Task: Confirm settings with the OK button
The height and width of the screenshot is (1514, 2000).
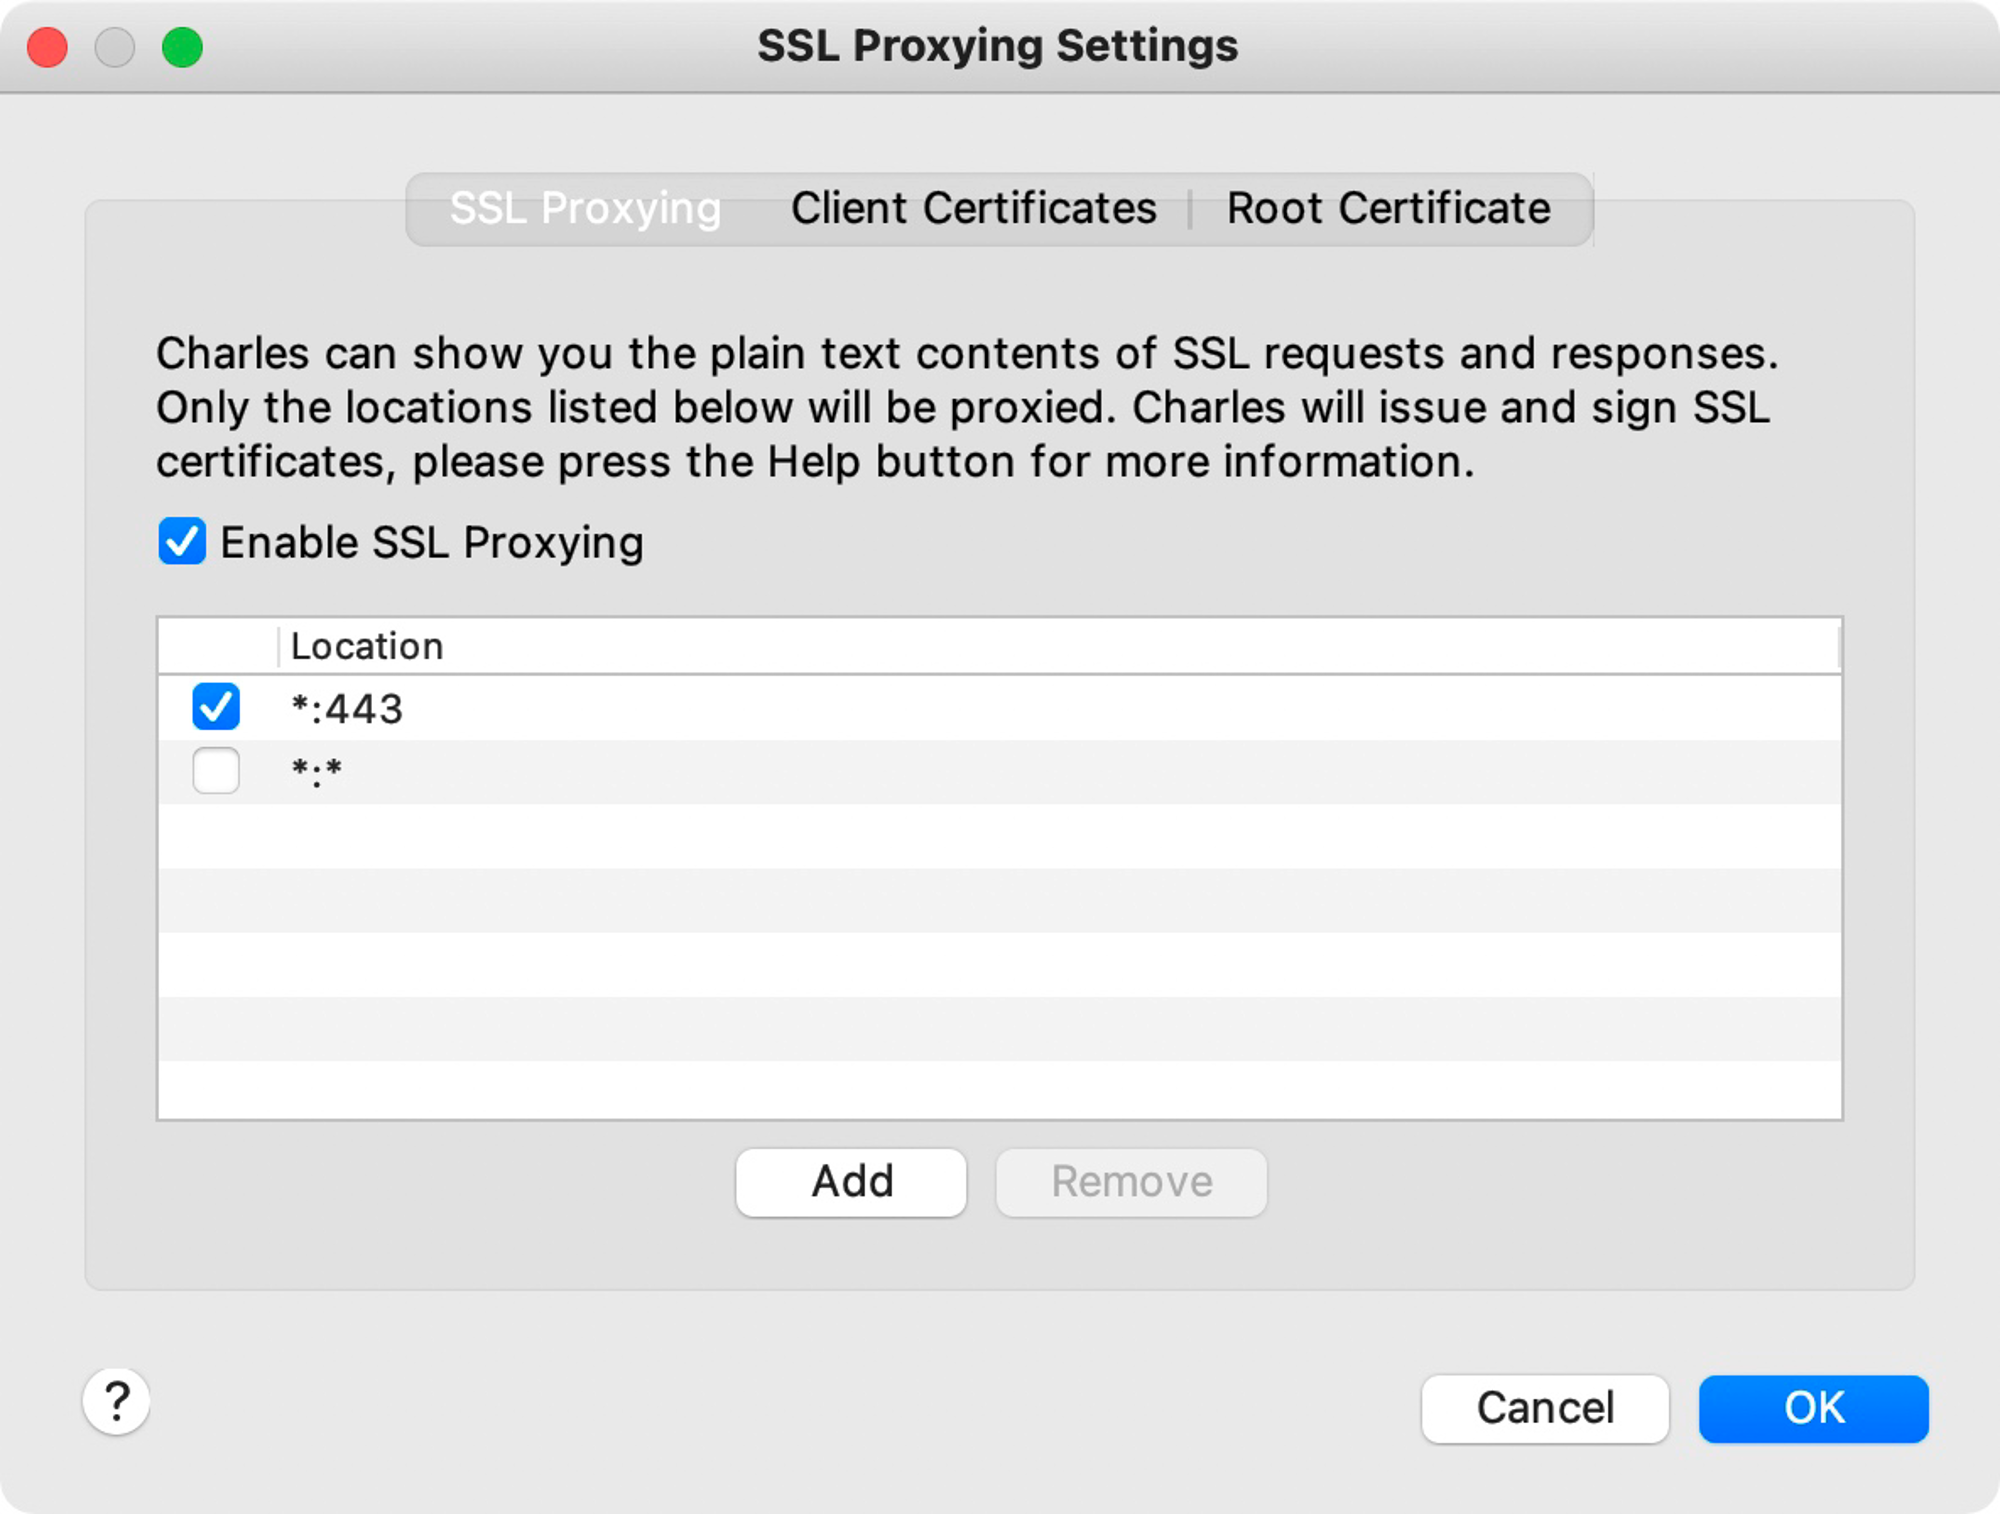Action: point(1813,1408)
